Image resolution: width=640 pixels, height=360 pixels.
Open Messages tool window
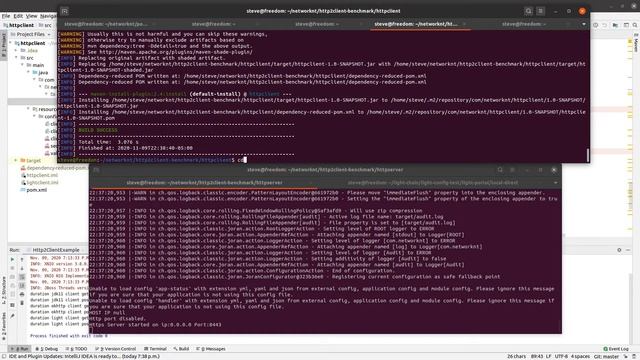point(211,349)
